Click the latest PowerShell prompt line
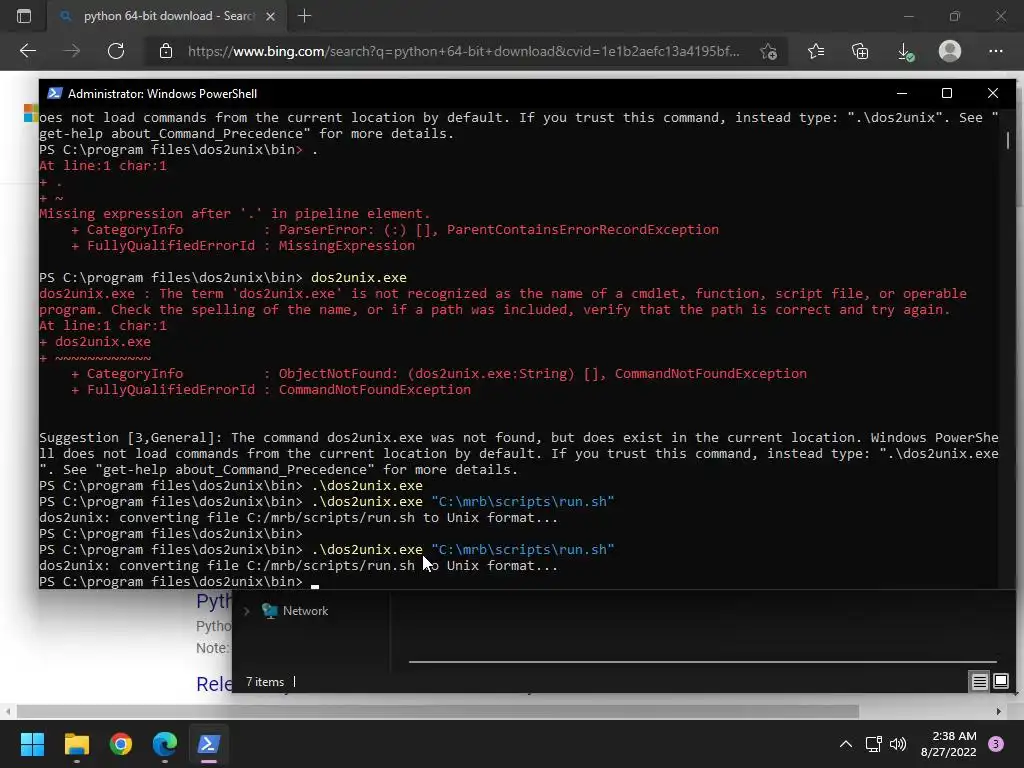This screenshot has width=1024, height=768. [x=171, y=582]
